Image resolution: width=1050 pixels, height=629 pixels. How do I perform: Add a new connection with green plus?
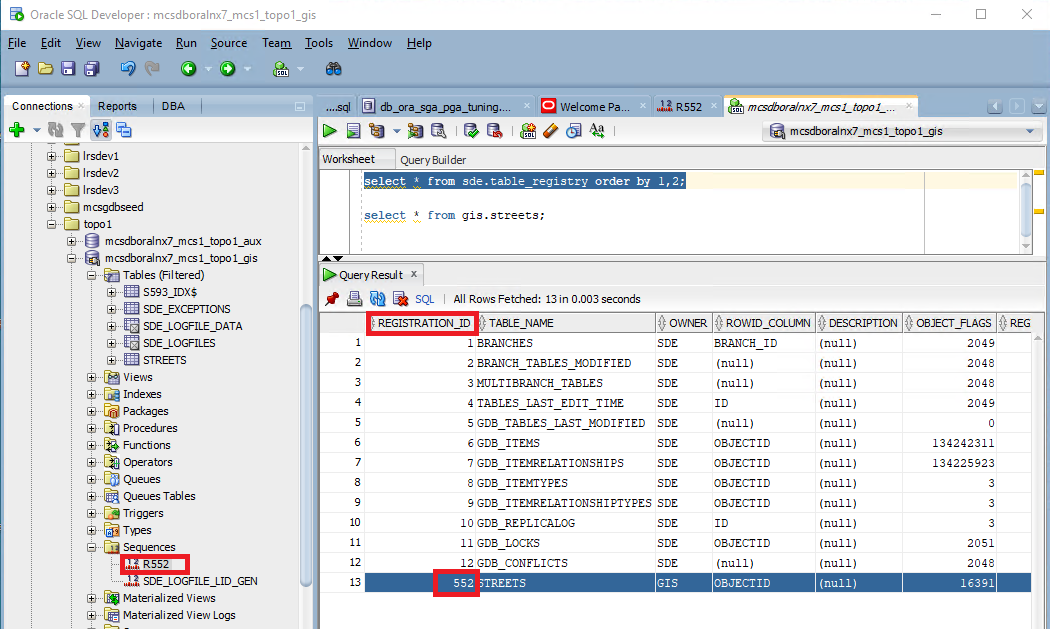click(16, 130)
